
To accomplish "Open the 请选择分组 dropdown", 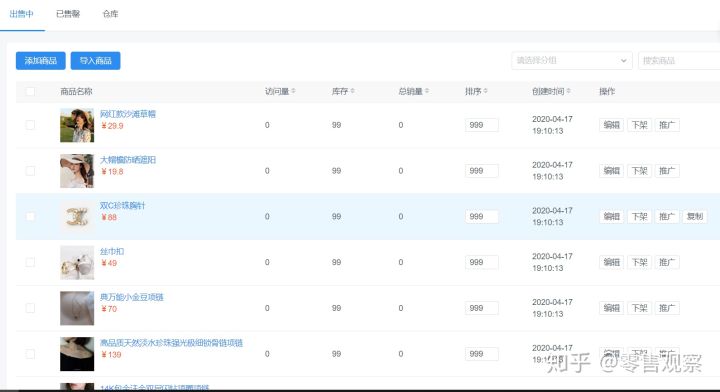I will 572,61.
